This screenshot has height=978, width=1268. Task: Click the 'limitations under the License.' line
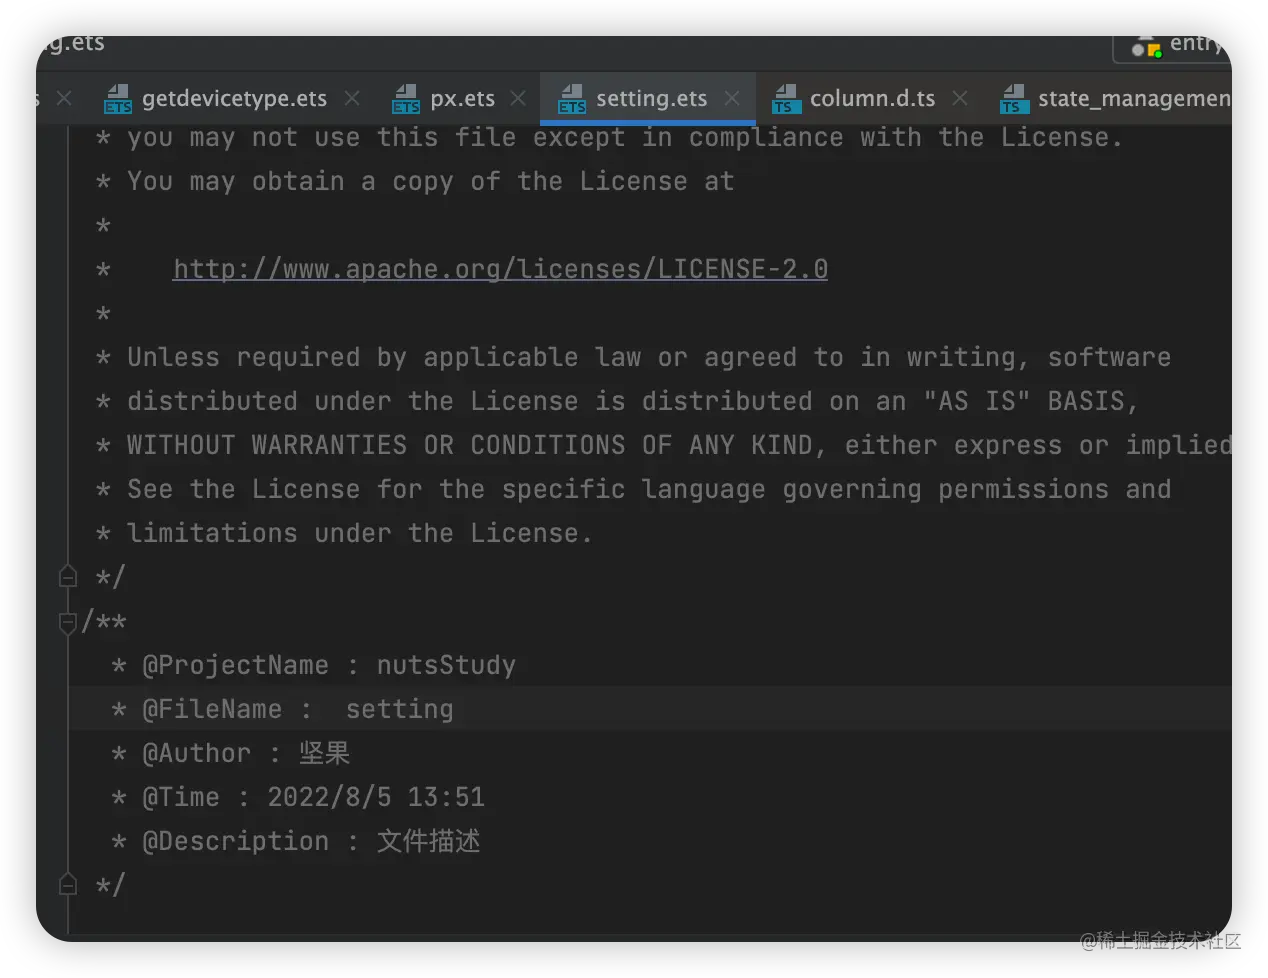pos(343,533)
